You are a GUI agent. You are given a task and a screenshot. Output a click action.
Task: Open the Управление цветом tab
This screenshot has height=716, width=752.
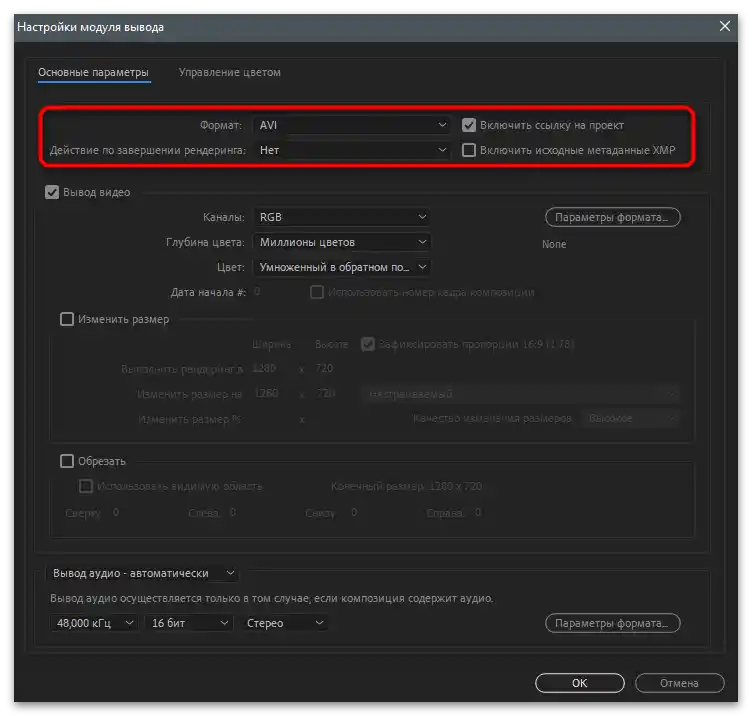pos(230,72)
